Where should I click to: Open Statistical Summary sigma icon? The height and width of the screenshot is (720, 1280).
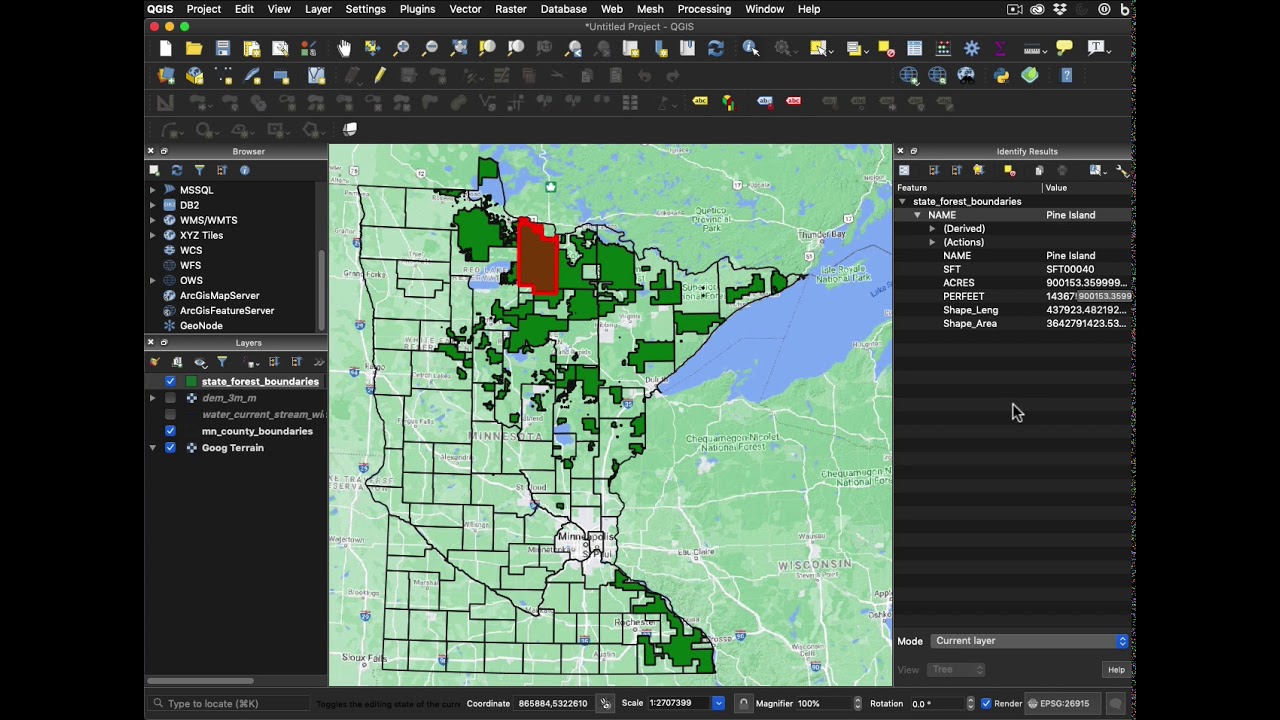point(1000,48)
